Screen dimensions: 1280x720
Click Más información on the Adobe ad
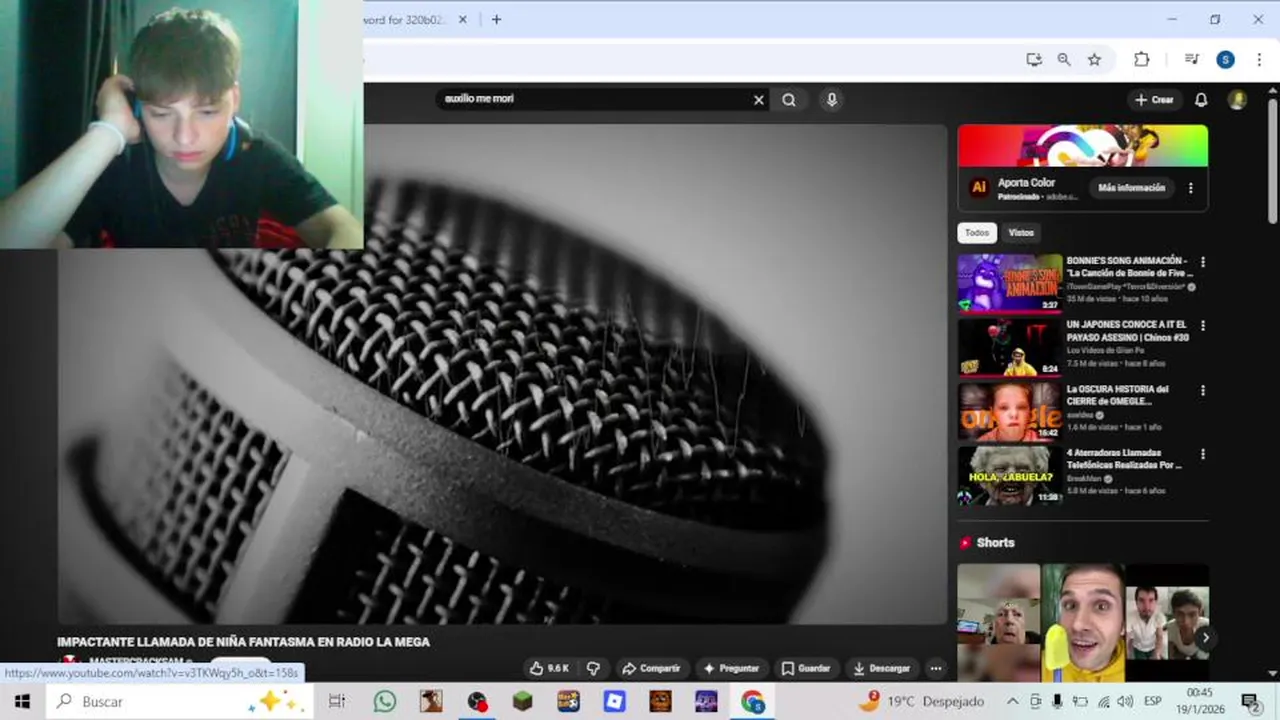(1131, 188)
